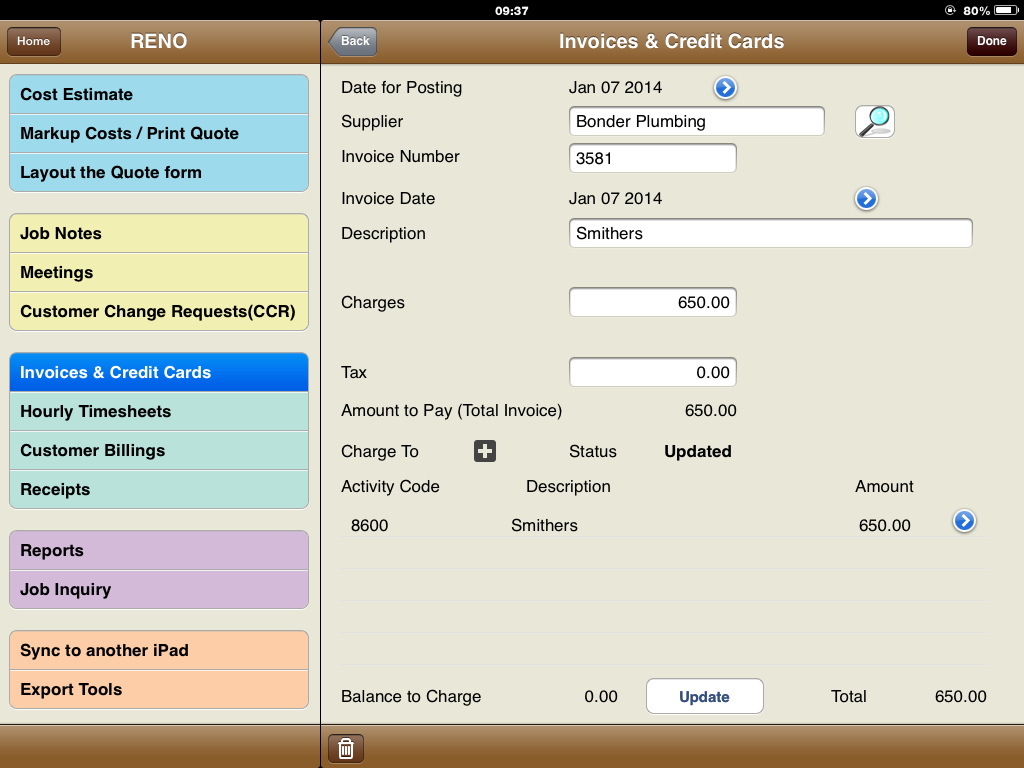1024x768 pixels.
Task: Tap the Tax amount field
Action: [652, 372]
